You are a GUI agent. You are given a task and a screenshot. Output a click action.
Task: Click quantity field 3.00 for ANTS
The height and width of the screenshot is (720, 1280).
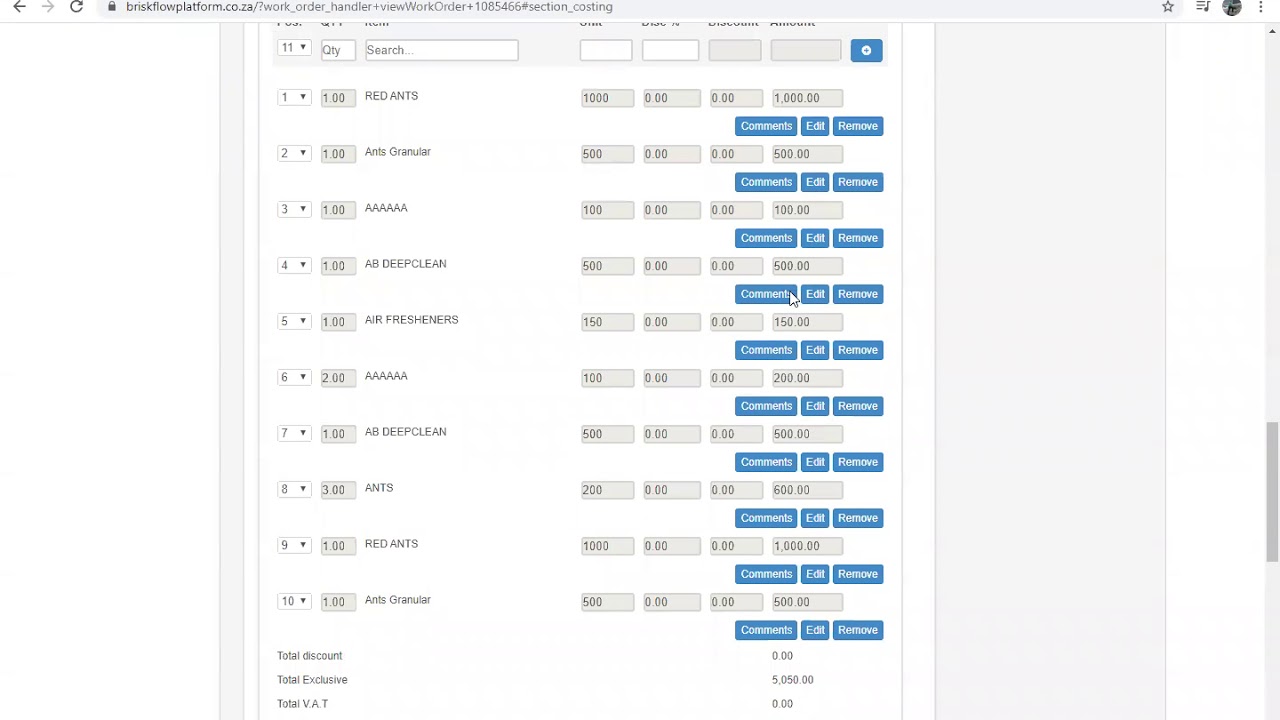(338, 490)
